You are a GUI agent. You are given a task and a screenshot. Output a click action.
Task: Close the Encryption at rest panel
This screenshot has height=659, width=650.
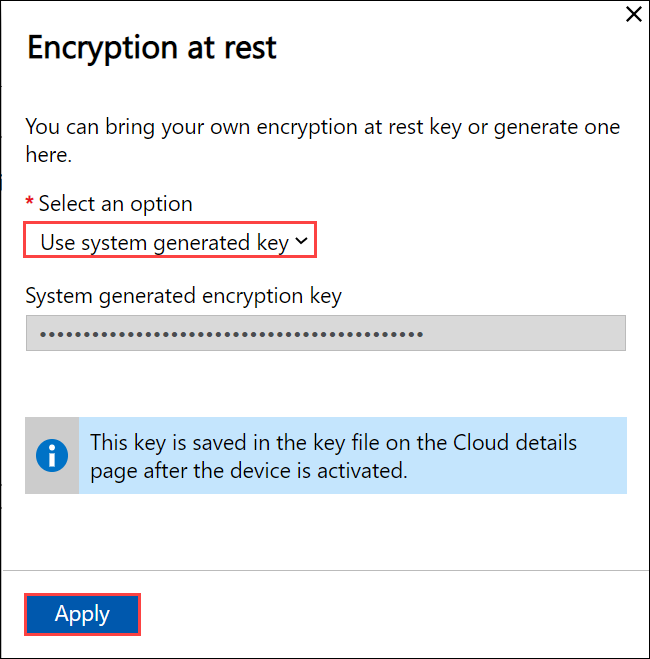(x=632, y=14)
